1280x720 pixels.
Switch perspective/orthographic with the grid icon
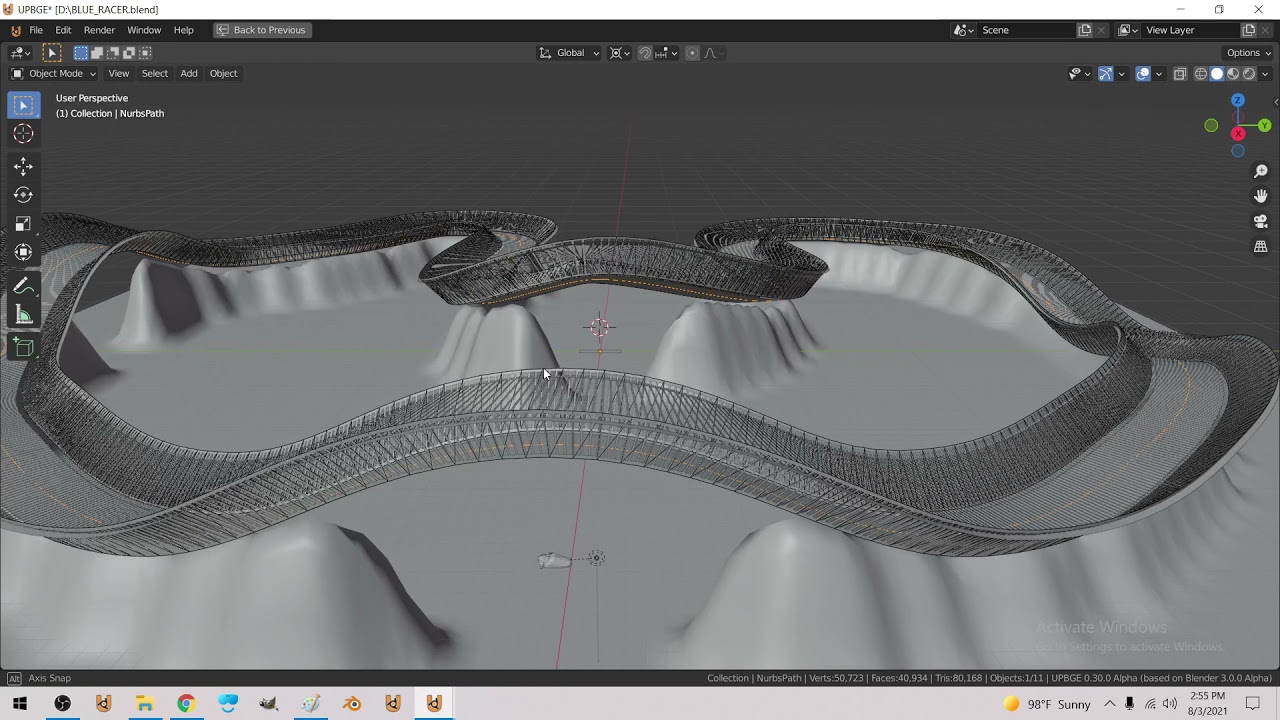(1261, 246)
